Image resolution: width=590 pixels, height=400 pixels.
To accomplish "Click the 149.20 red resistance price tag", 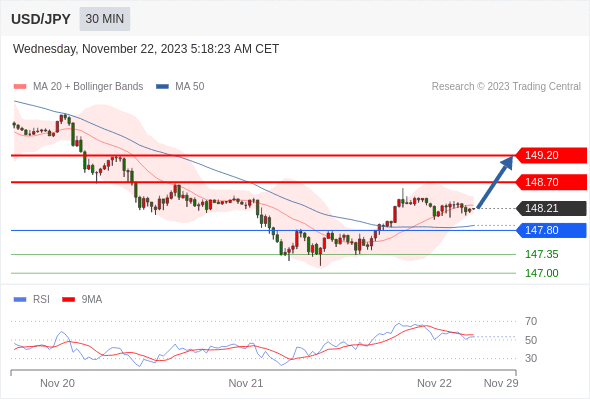I will [x=551, y=155].
